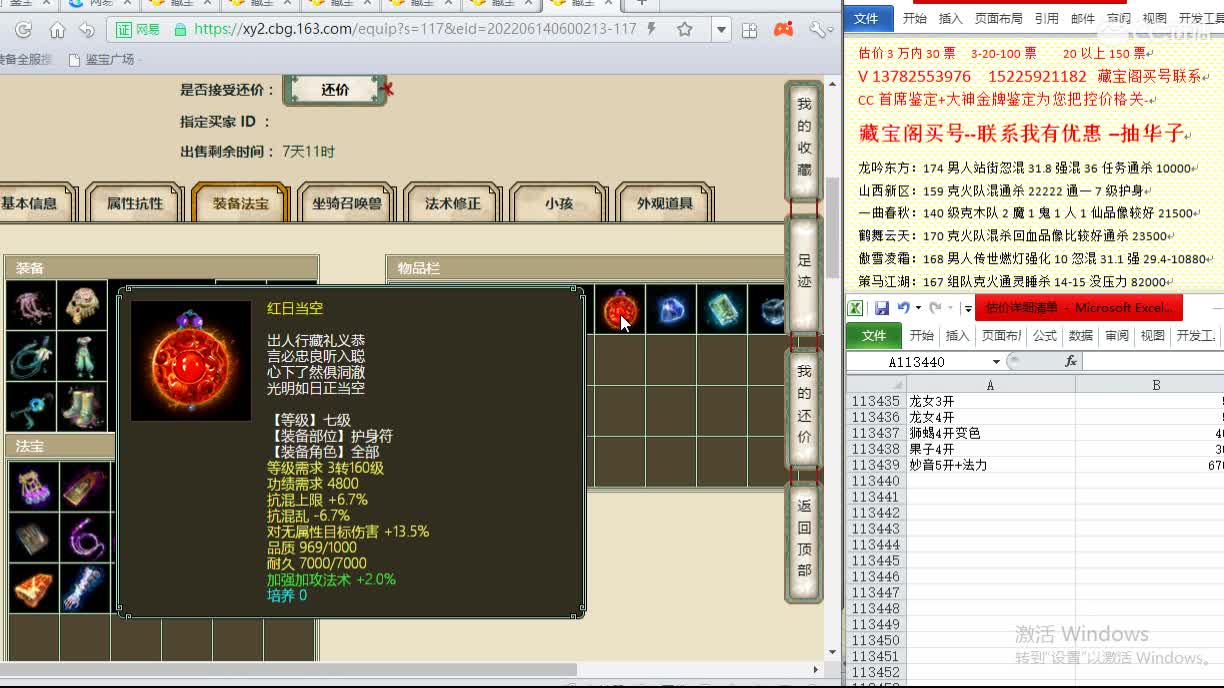The image size is (1224, 688).
Task: Click the green book inventory item
Action: (x=722, y=310)
